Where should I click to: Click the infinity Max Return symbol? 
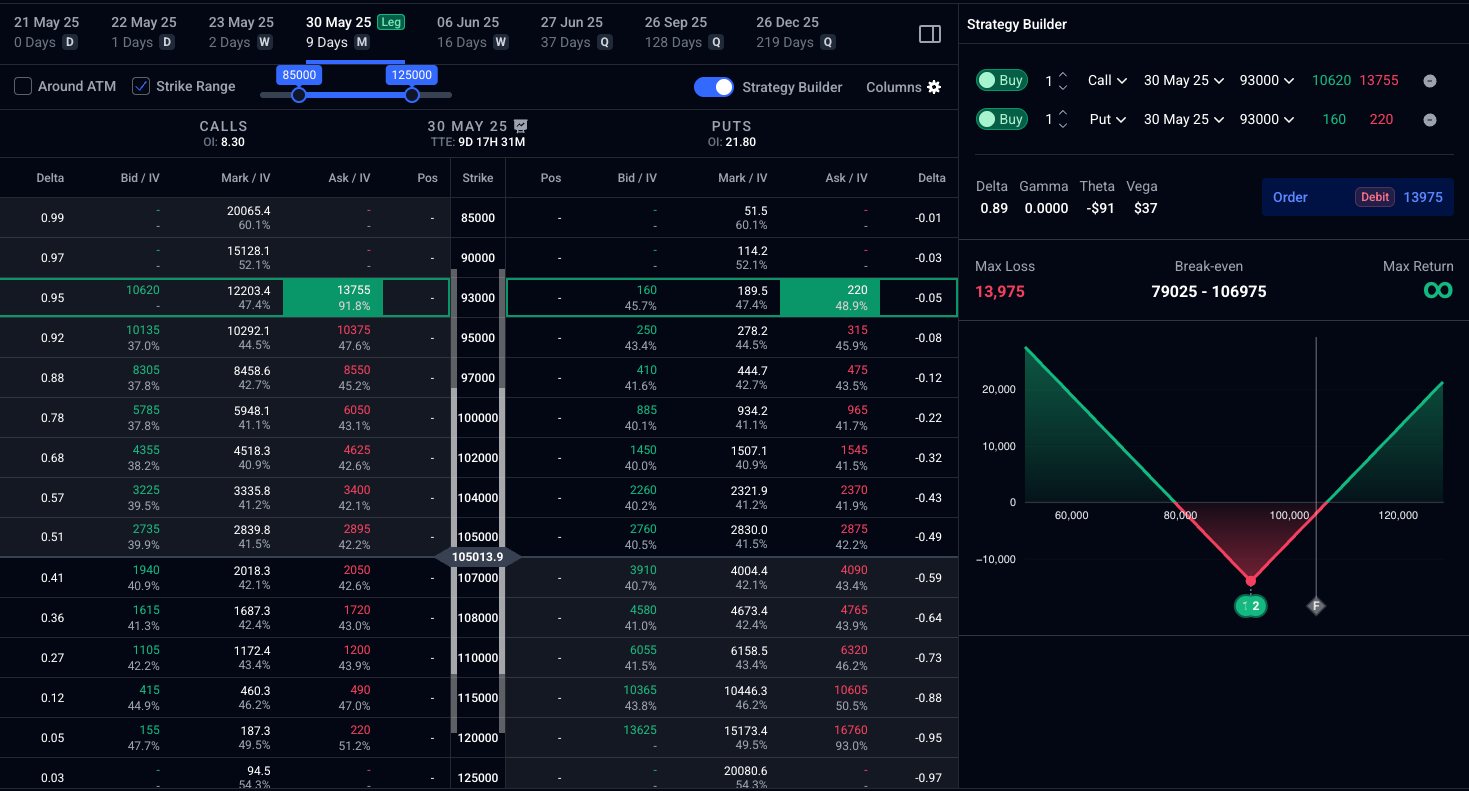coord(1437,290)
